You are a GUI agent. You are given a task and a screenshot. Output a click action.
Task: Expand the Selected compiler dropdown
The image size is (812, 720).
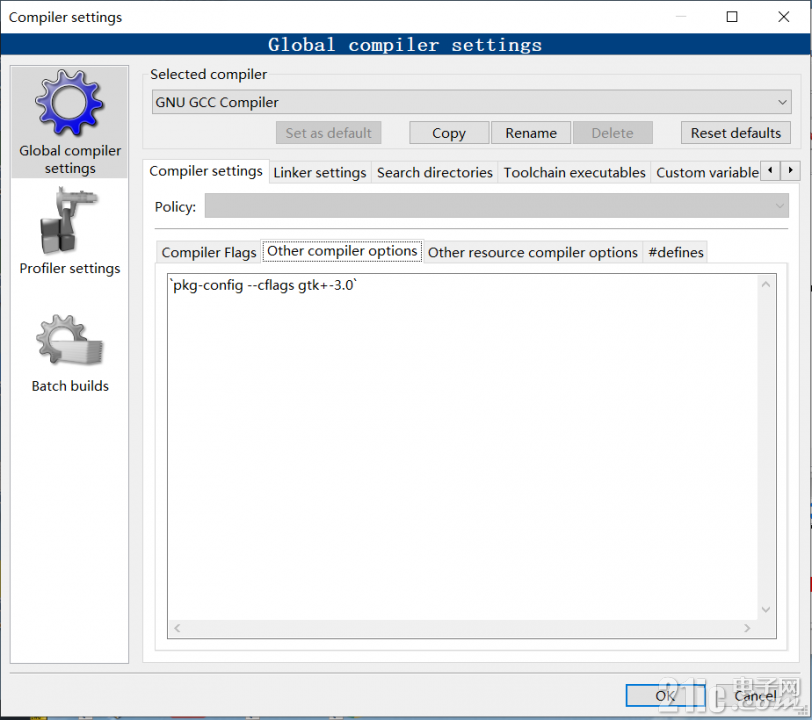471,102
